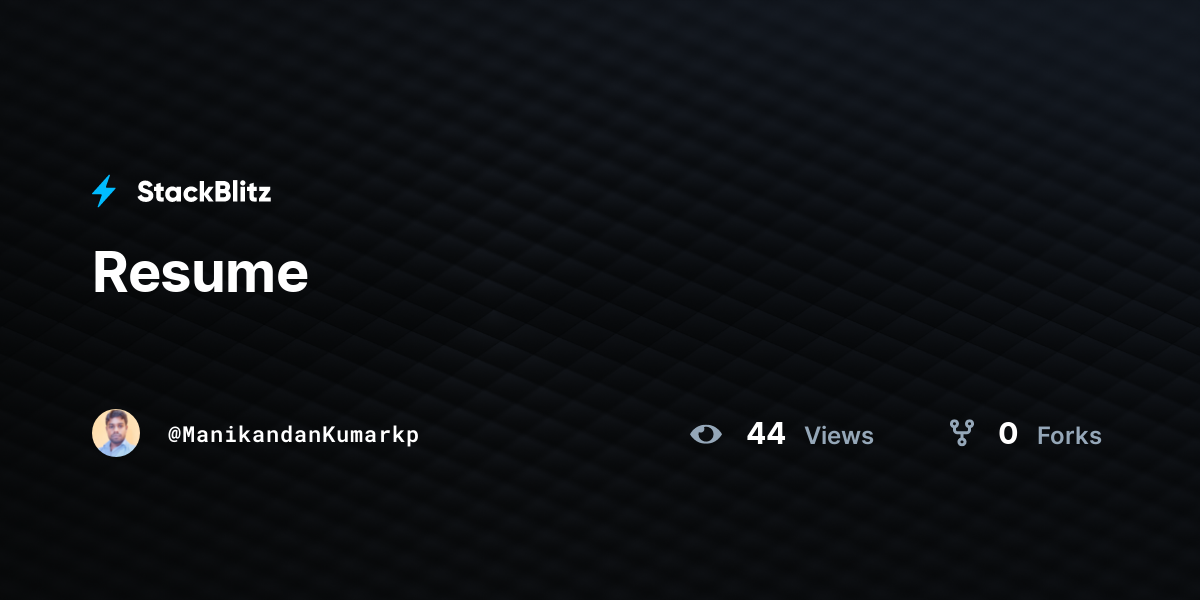1200x600 pixels.
Task: Visit the author handle ManikandanKumarkp
Action: click(293, 435)
